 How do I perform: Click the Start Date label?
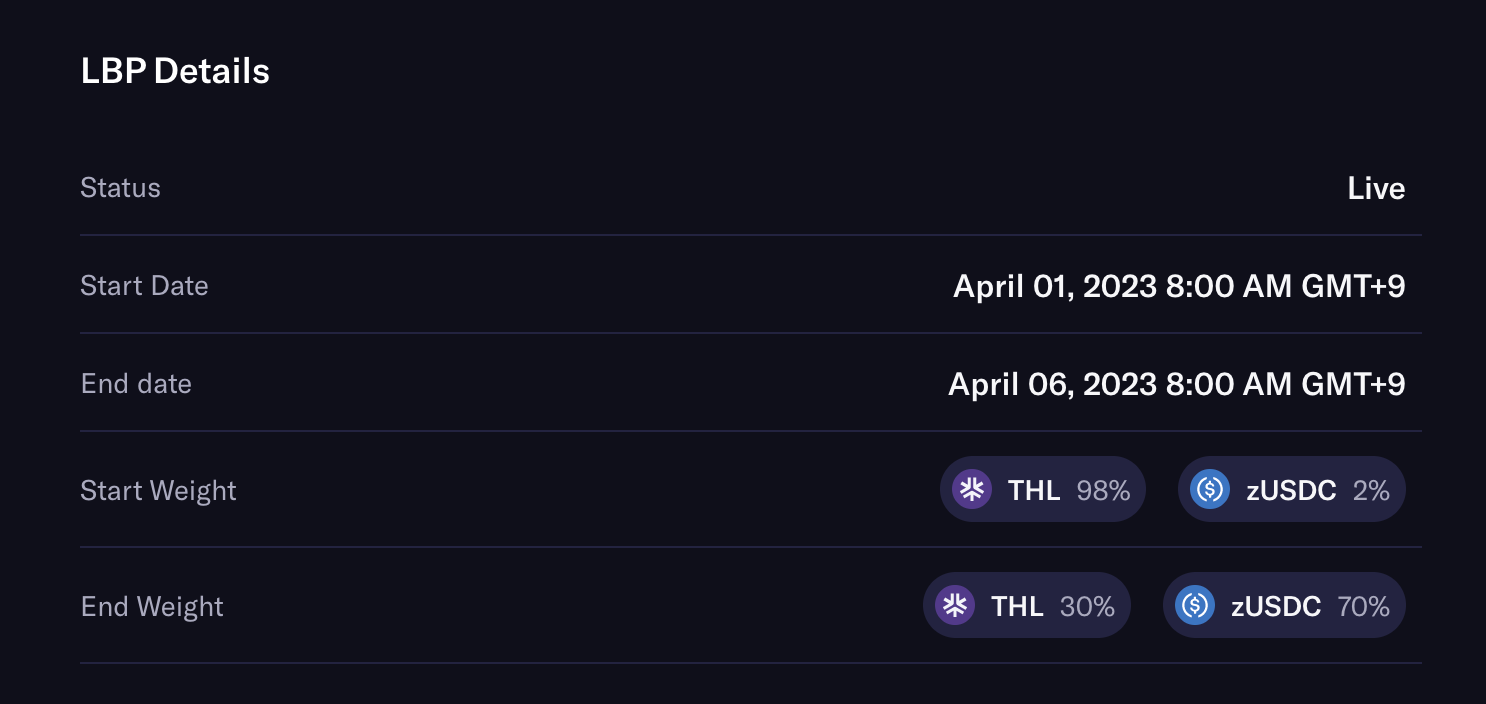pos(144,286)
